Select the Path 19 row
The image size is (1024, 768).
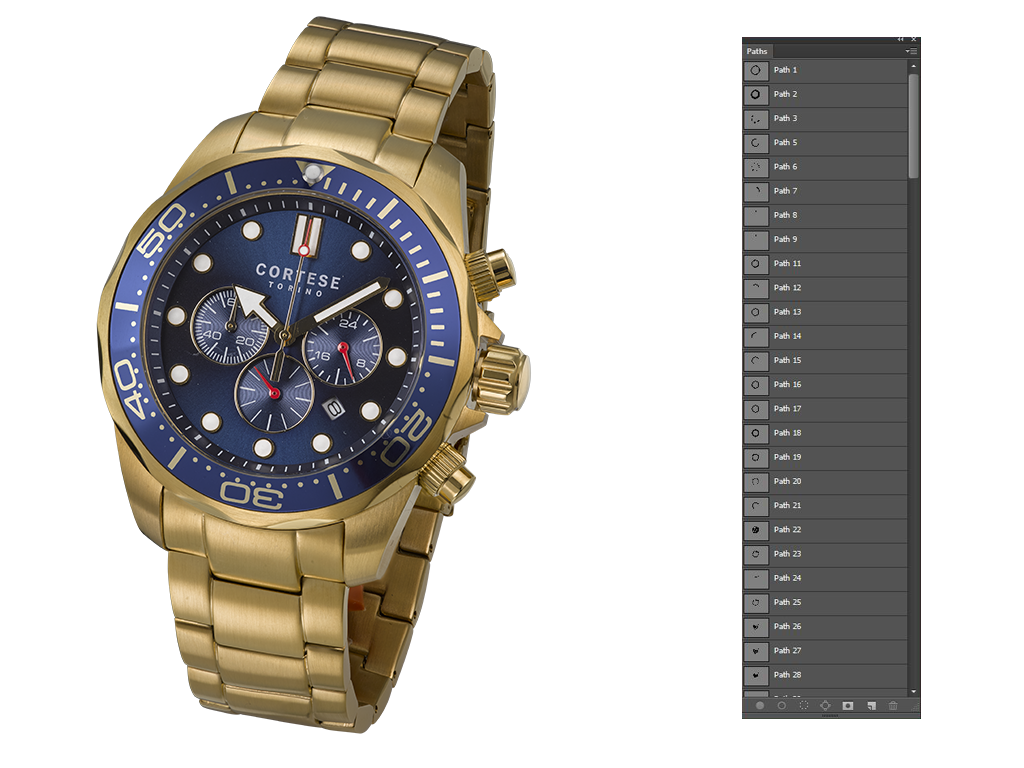[825, 456]
